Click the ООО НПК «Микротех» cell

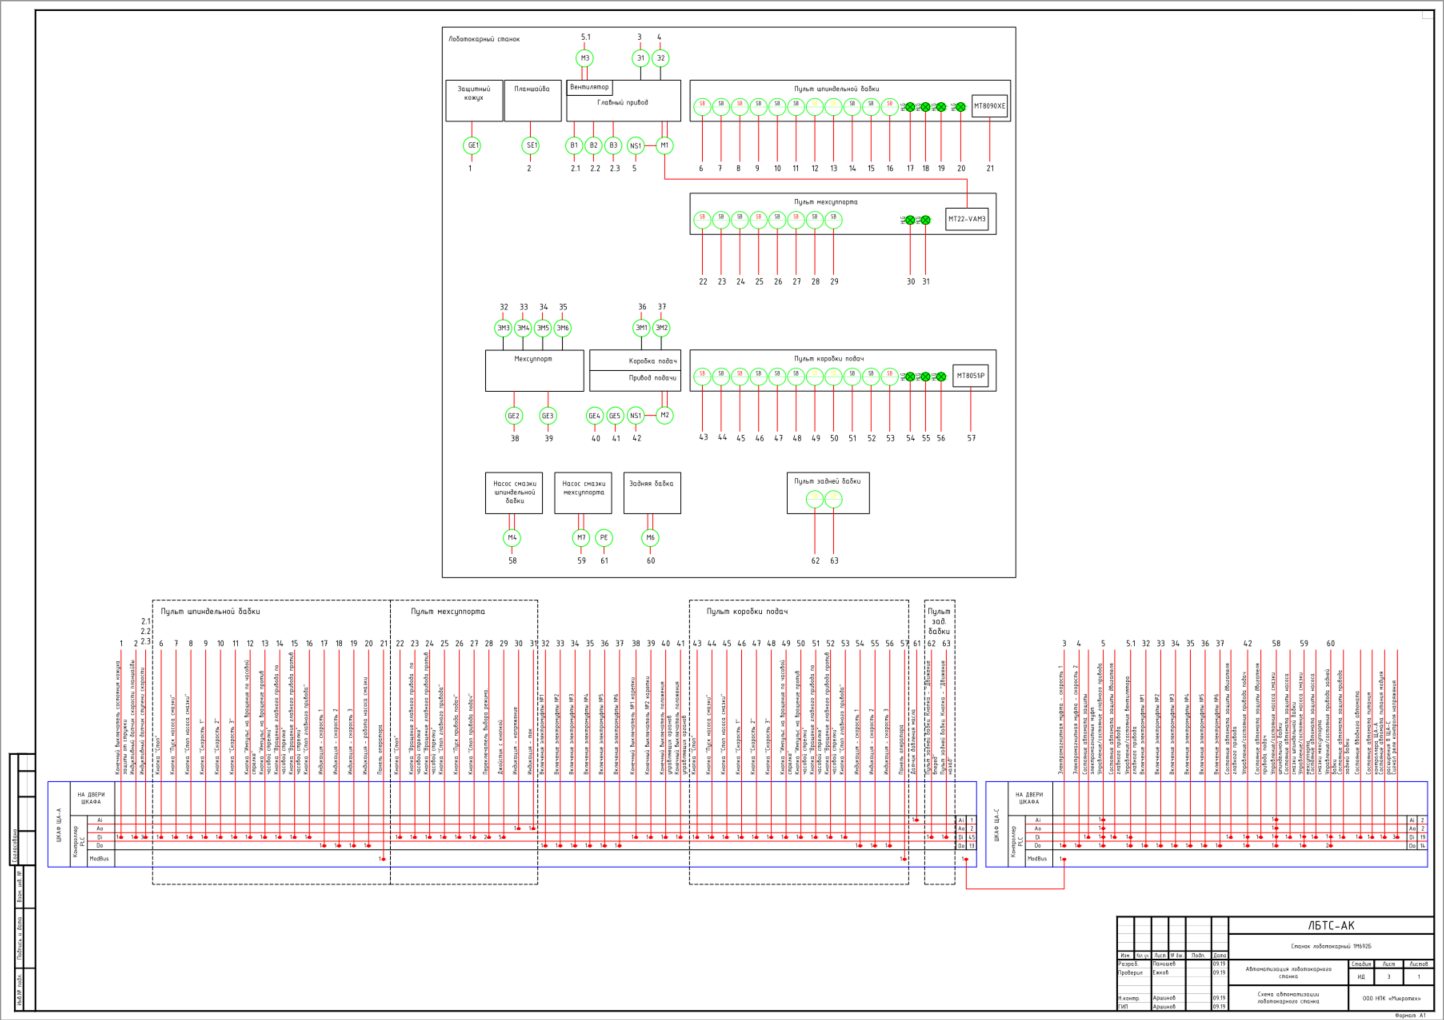(x=1389, y=997)
